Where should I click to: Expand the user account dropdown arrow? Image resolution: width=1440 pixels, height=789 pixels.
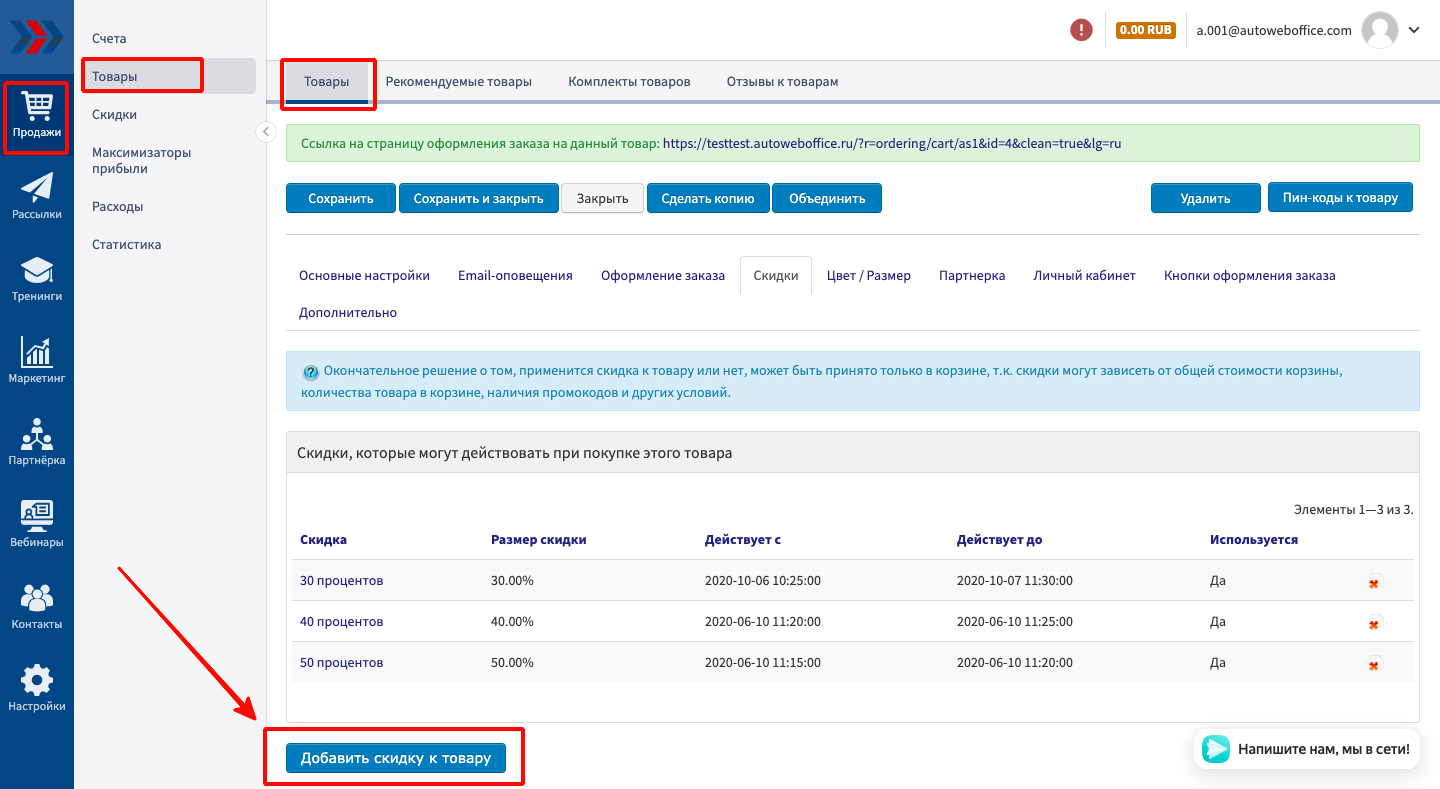coord(1414,30)
